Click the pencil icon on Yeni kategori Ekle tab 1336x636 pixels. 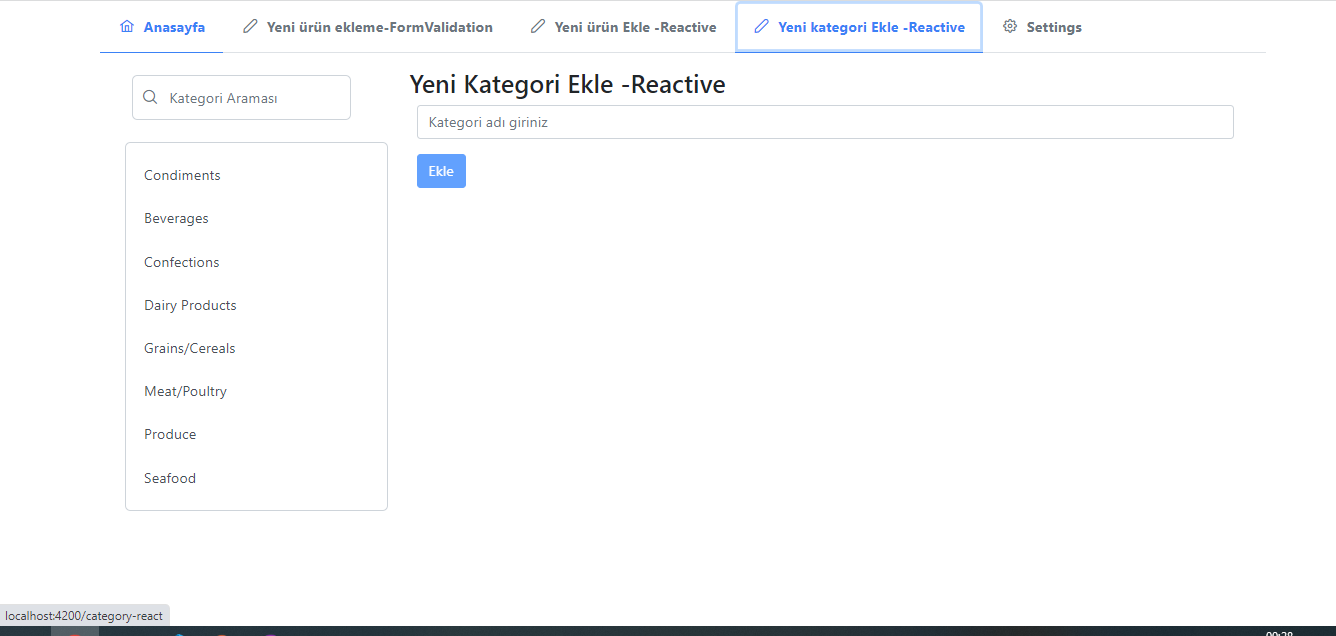click(763, 27)
